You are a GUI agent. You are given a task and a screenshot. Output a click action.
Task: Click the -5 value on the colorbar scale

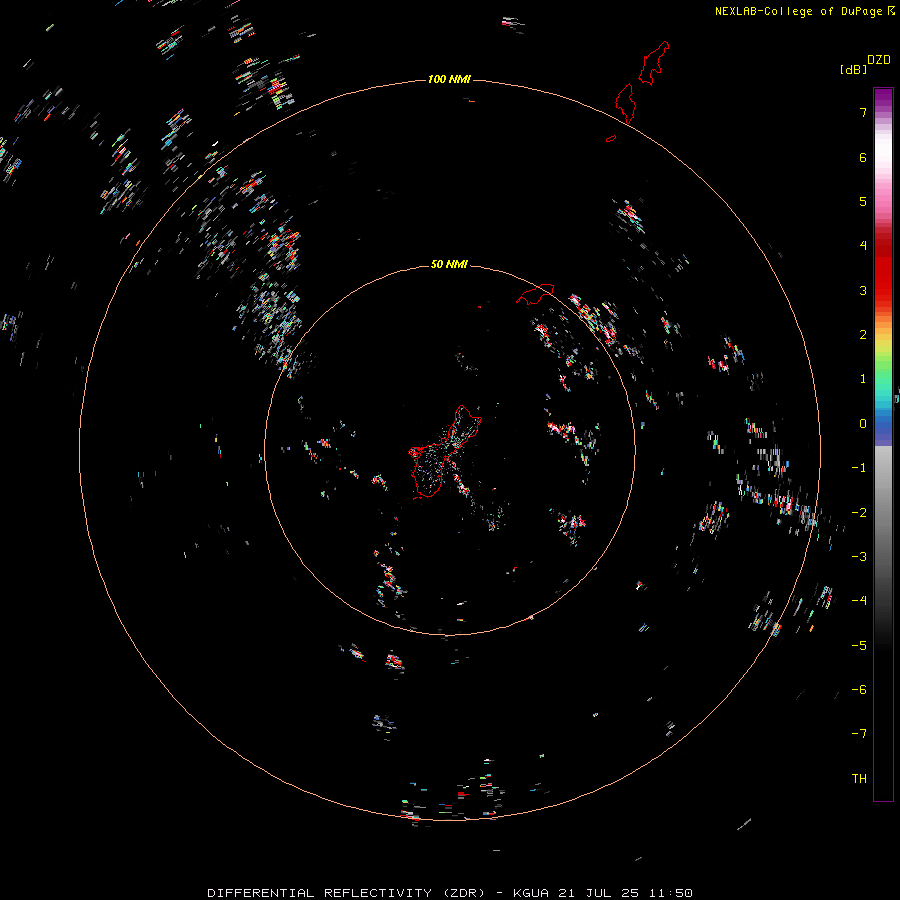click(x=859, y=646)
